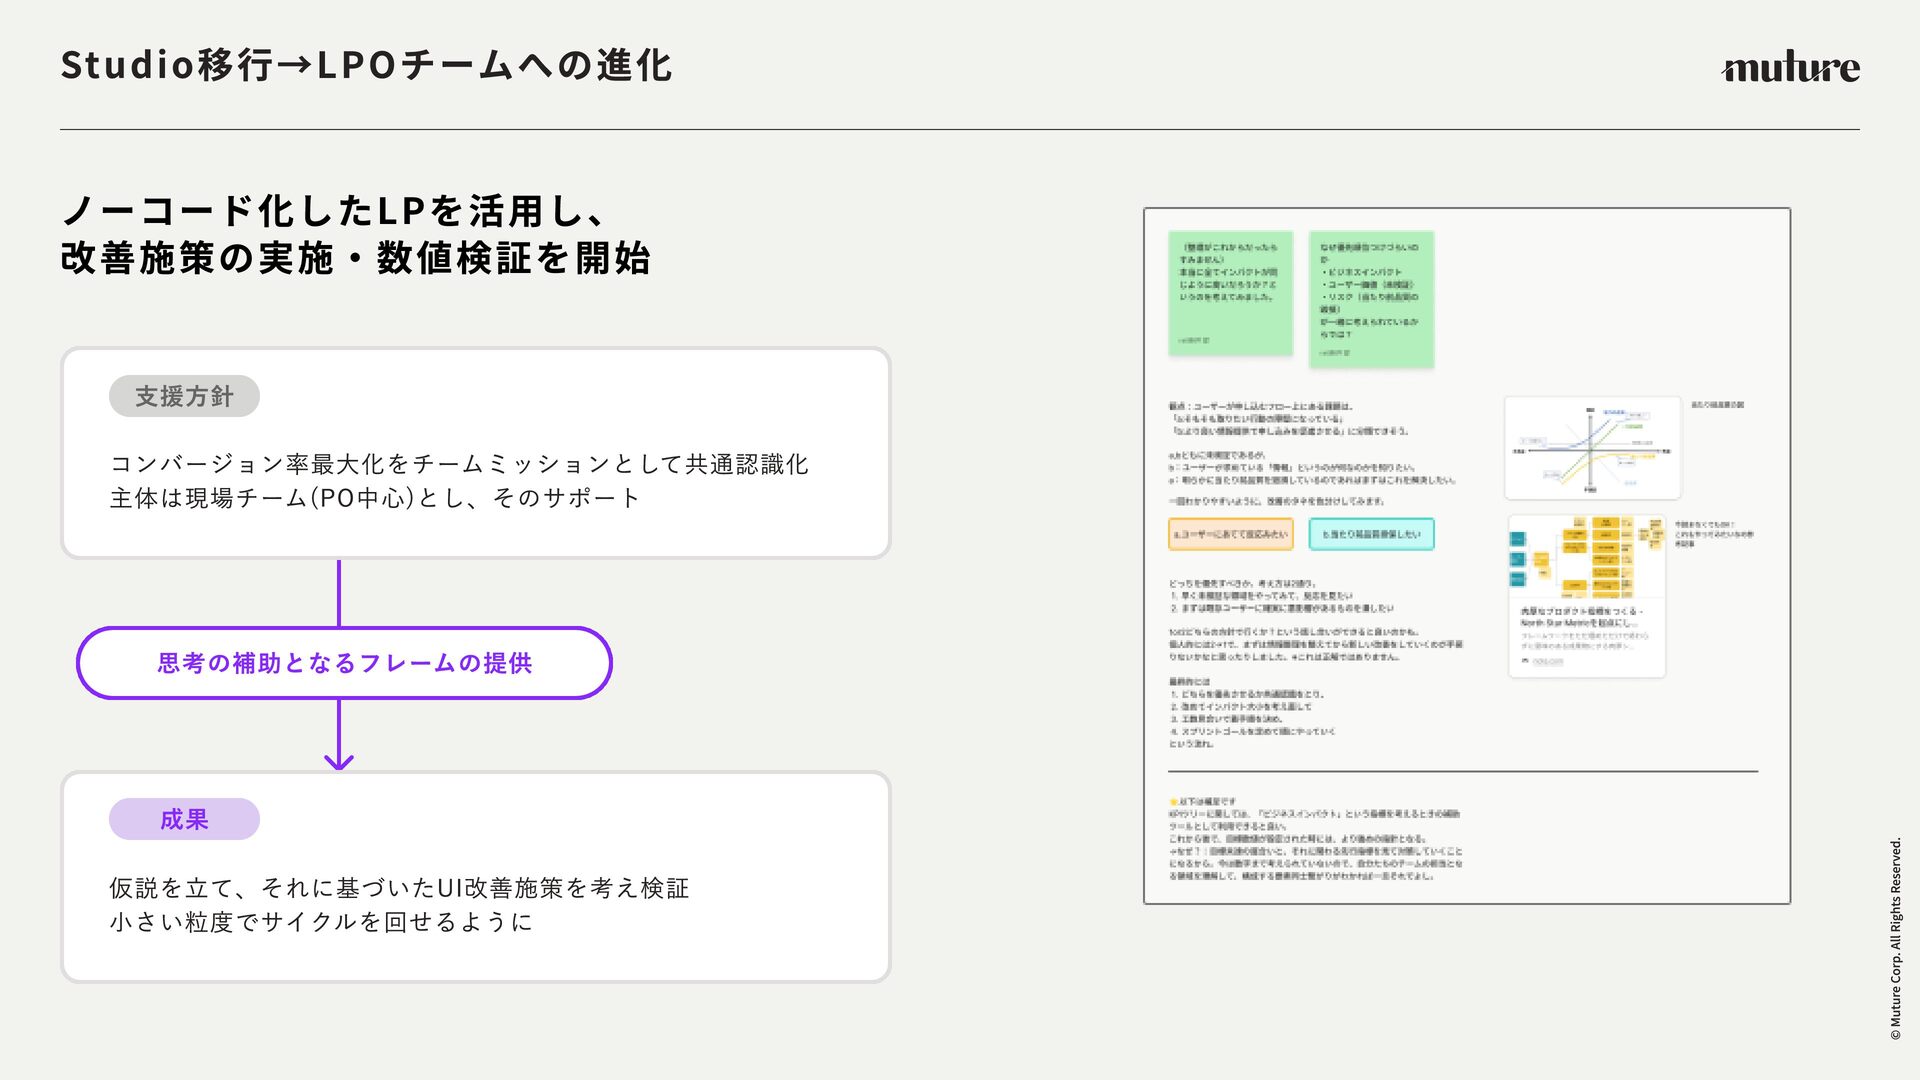Click the muture logo

[x=1790, y=68]
